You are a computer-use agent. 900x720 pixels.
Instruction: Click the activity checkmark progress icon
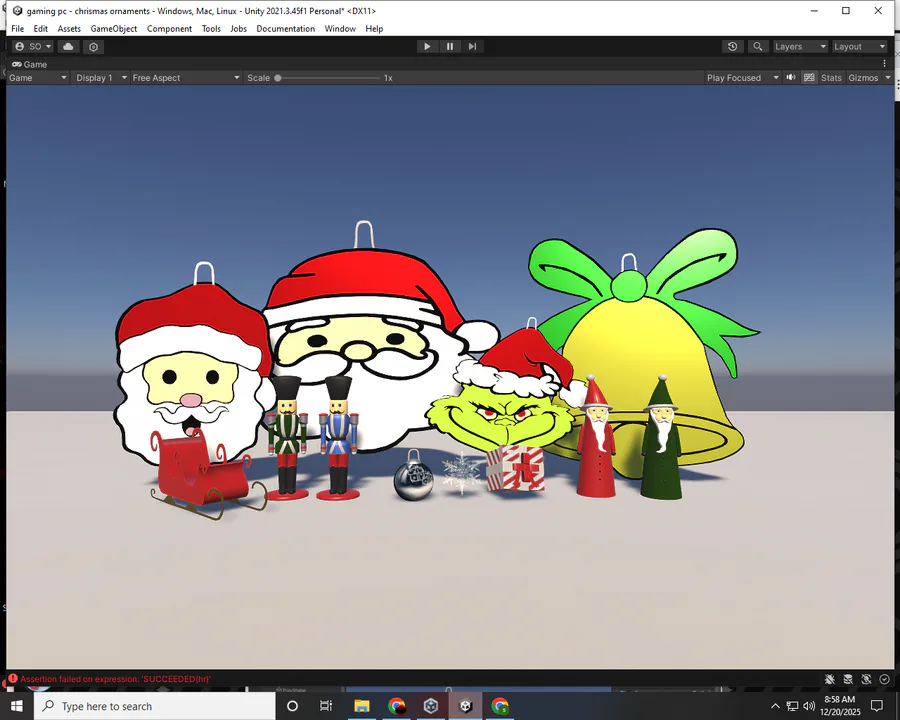(885, 679)
